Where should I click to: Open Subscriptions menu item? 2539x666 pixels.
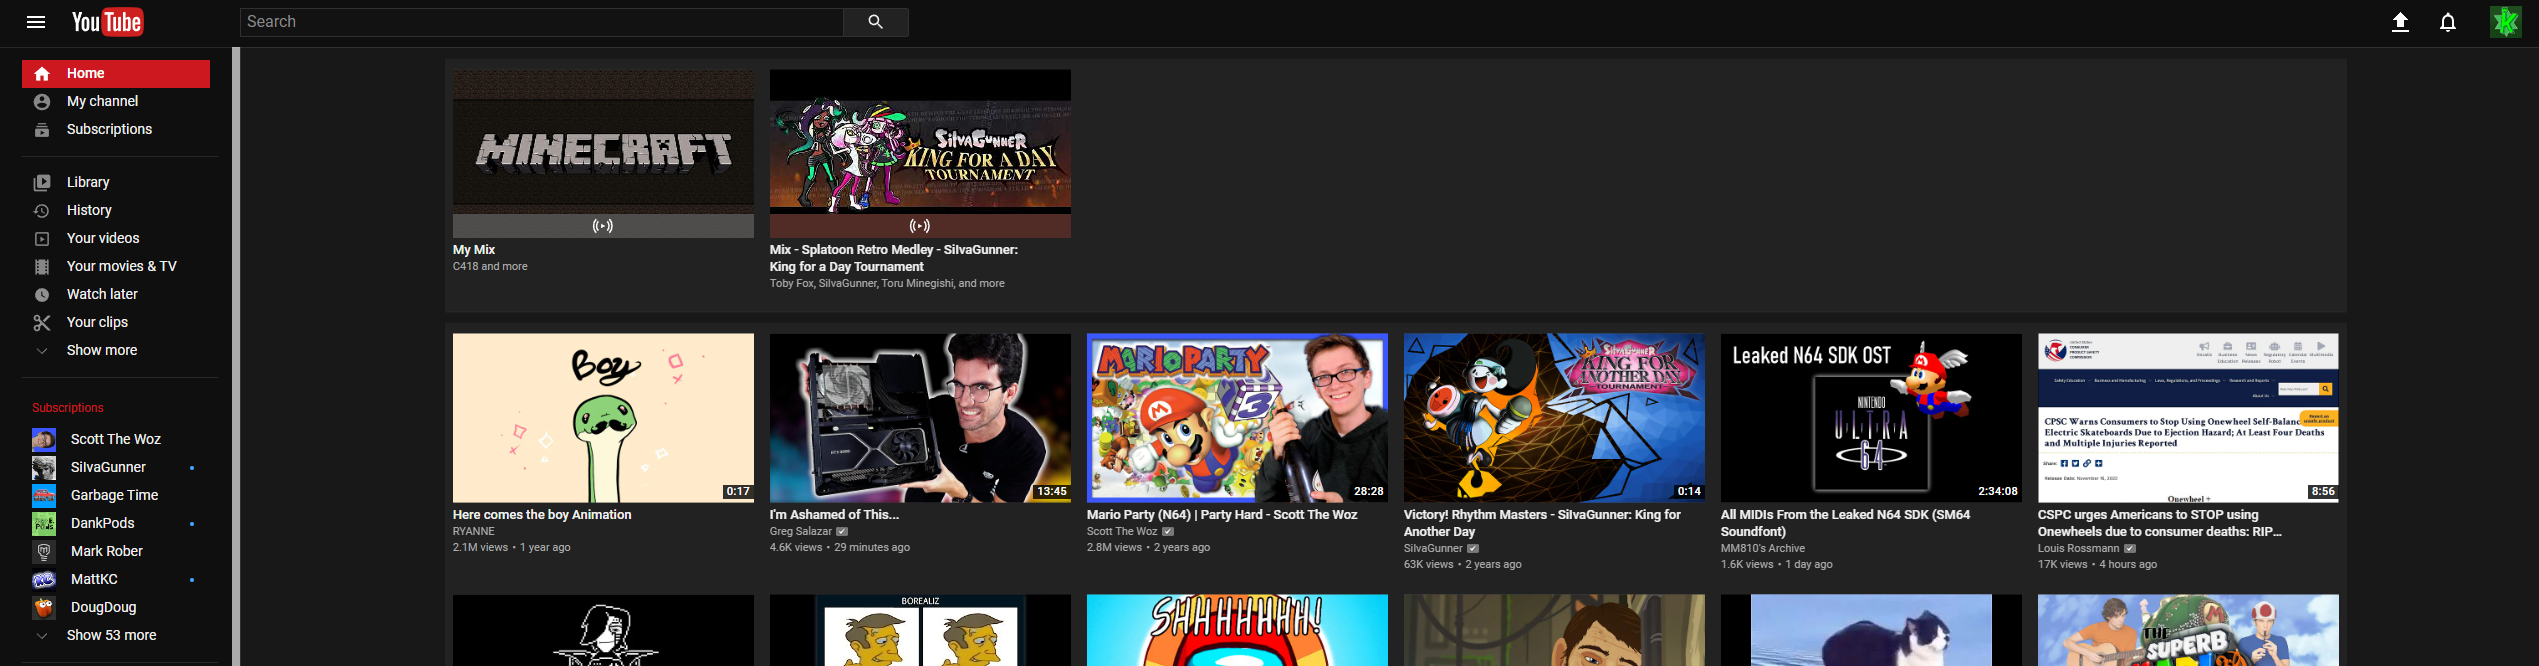pyautogui.click(x=116, y=130)
